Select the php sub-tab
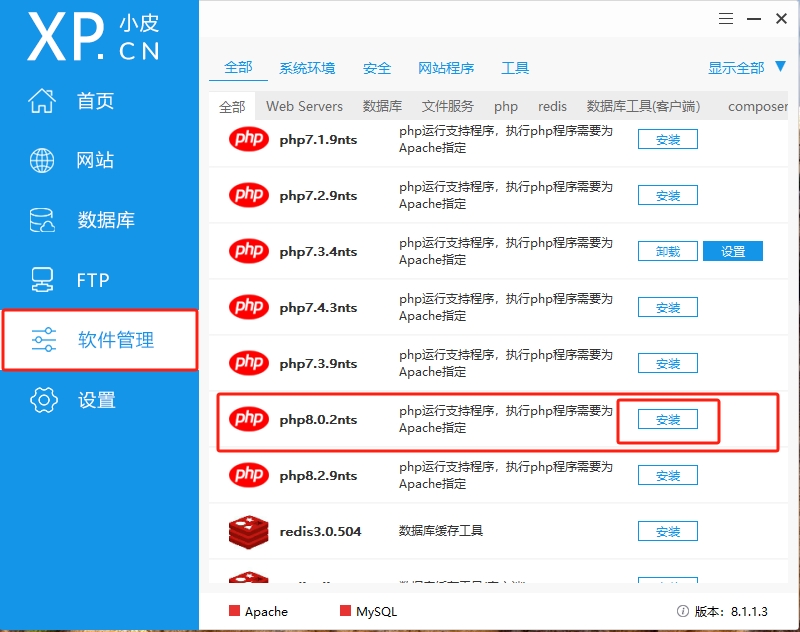 click(506, 107)
